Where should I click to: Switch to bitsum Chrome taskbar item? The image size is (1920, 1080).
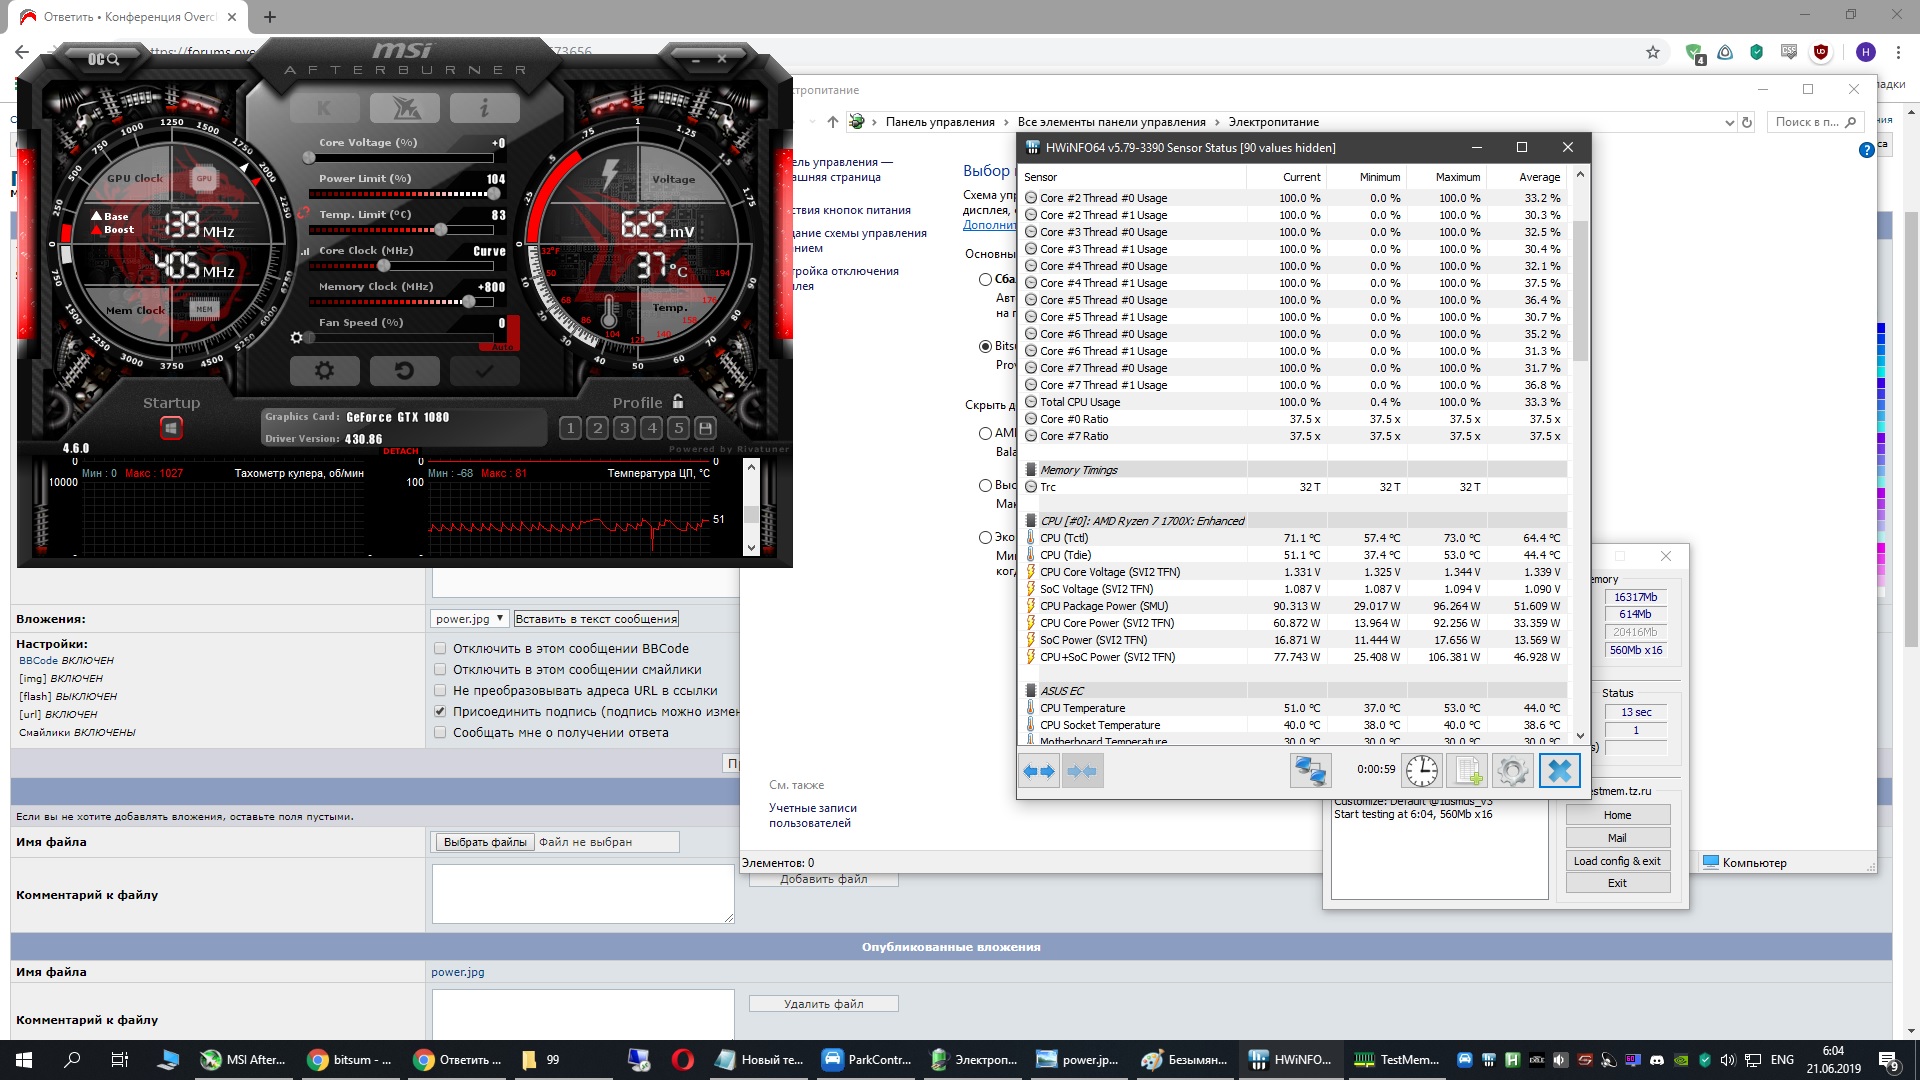pyautogui.click(x=349, y=1060)
